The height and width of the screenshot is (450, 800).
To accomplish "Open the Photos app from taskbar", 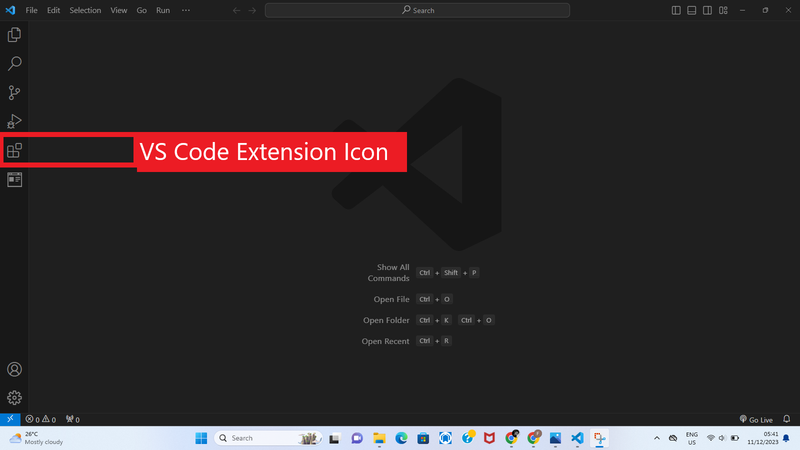I will (555, 438).
